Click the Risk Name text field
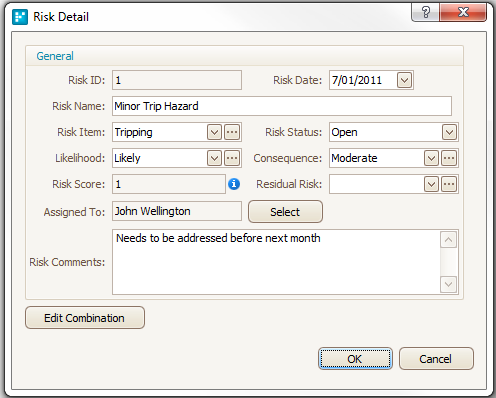496x398 pixels. [282, 106]
